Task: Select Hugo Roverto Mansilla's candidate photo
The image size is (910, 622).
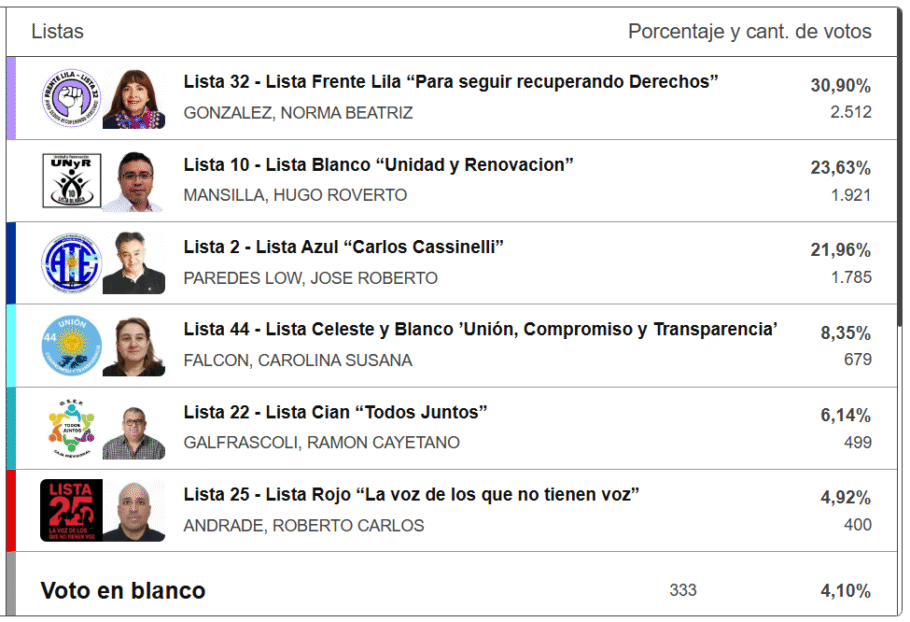Action: click(x=133, y=181)
